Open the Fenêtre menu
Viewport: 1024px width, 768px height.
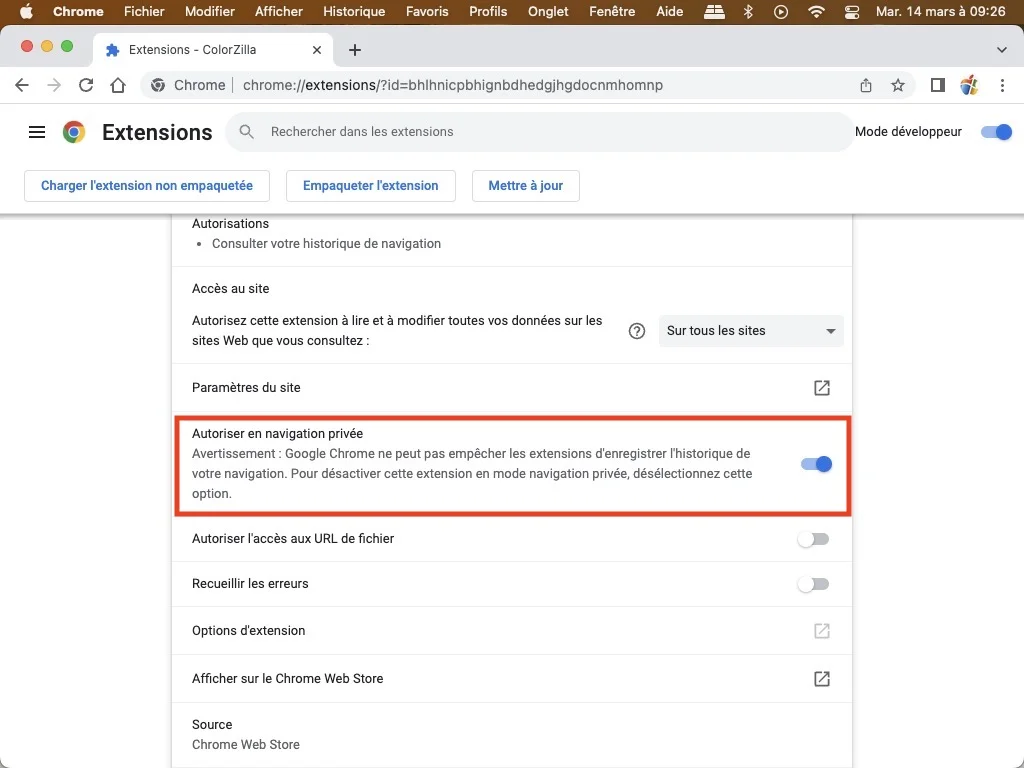pos(612,11)
